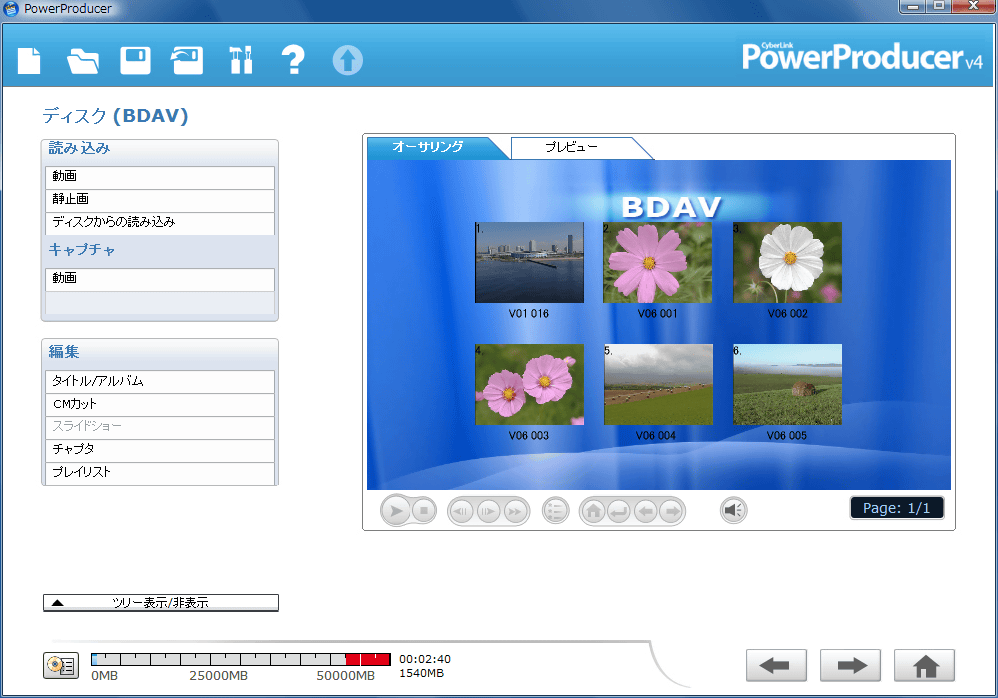Proceed with the bottom right arrow button
This screenshot has height=698, width=998.
[x=850, y=666]
